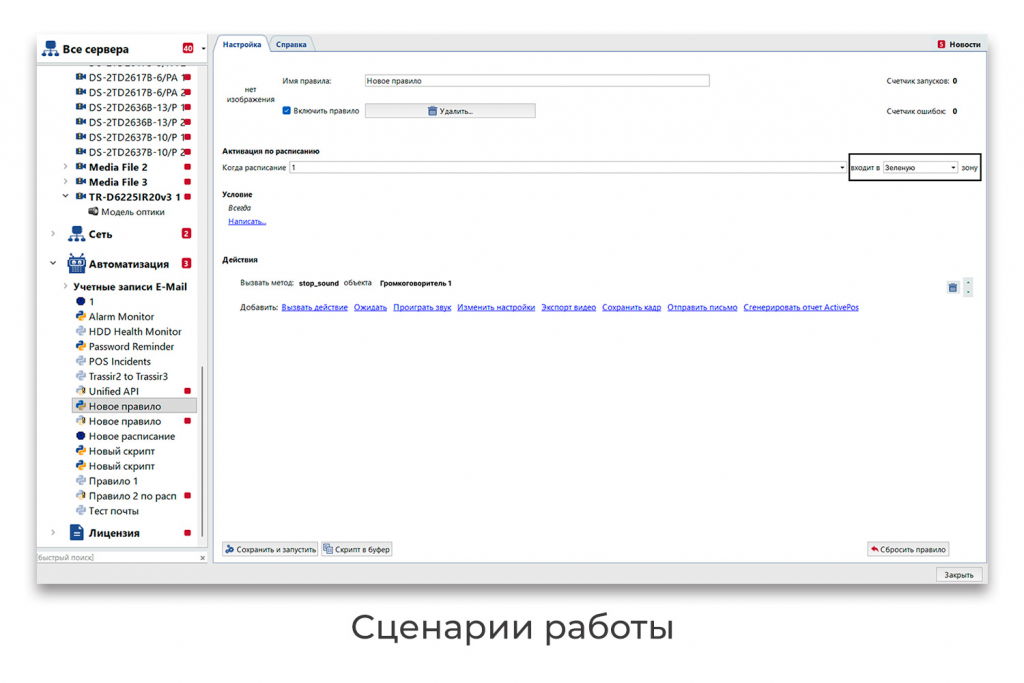Select DS-2TD2637B-10/P 1 camera

(x=133, y=137)
